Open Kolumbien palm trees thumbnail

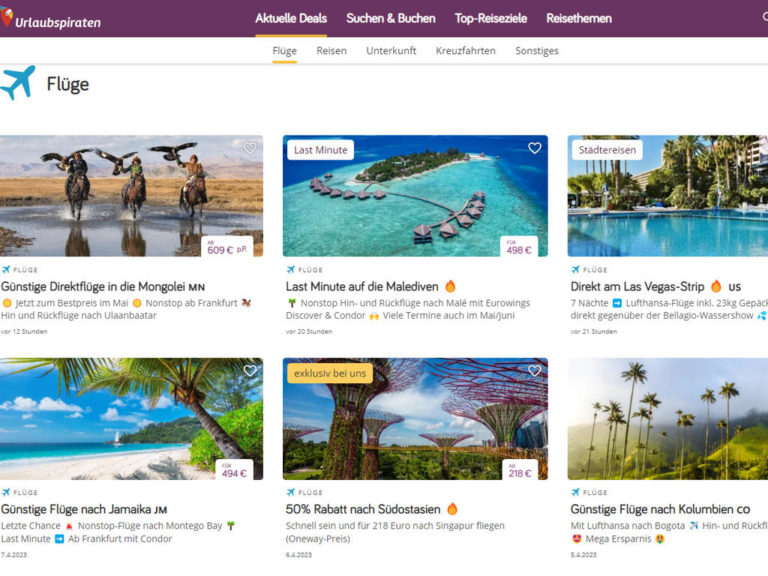tap(668, 419)
